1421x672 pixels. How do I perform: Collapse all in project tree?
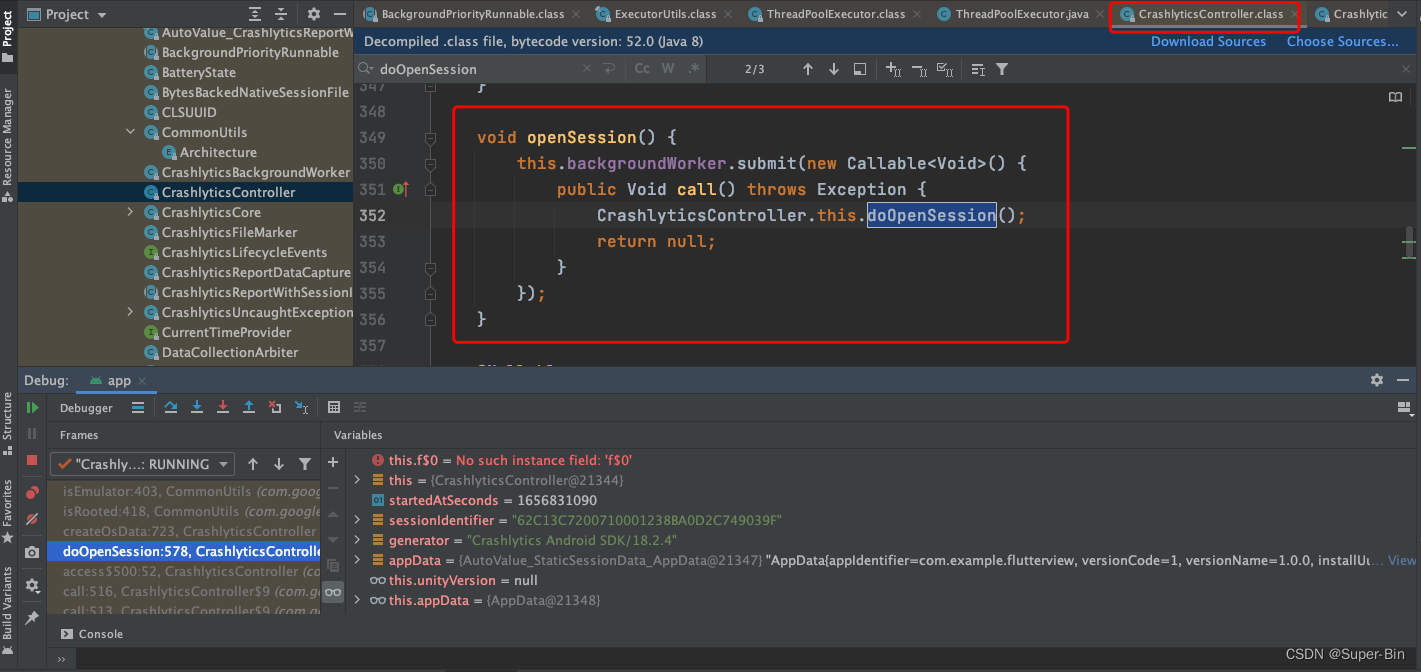(x=283, y=14)
